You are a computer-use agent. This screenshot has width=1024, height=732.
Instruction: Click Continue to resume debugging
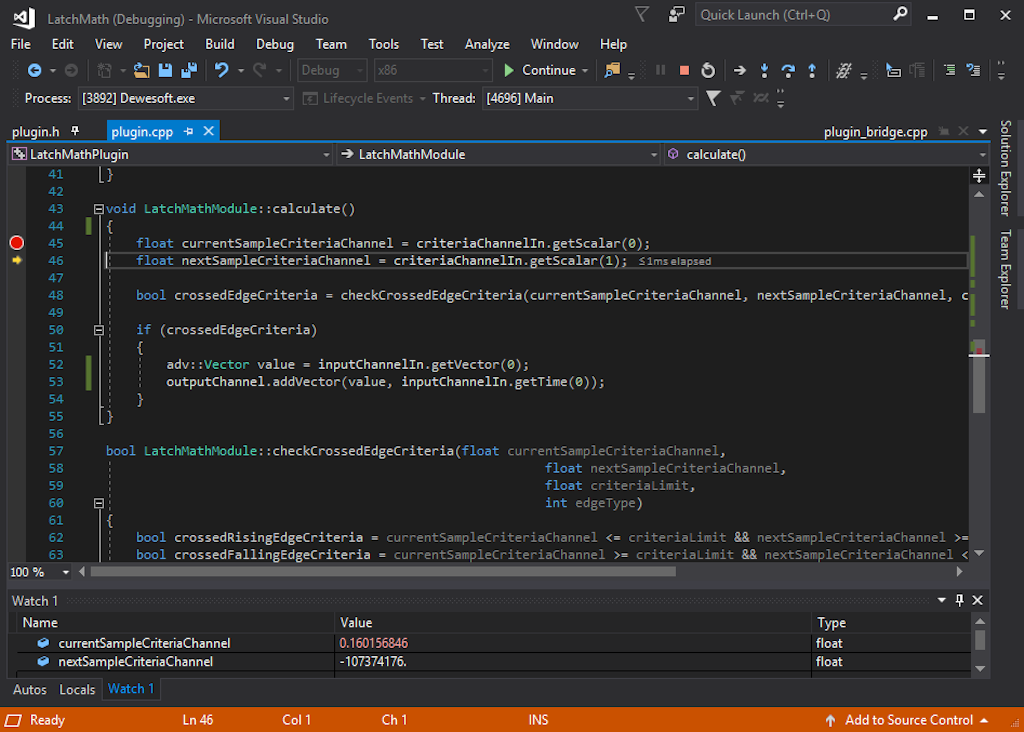point(539,71)
